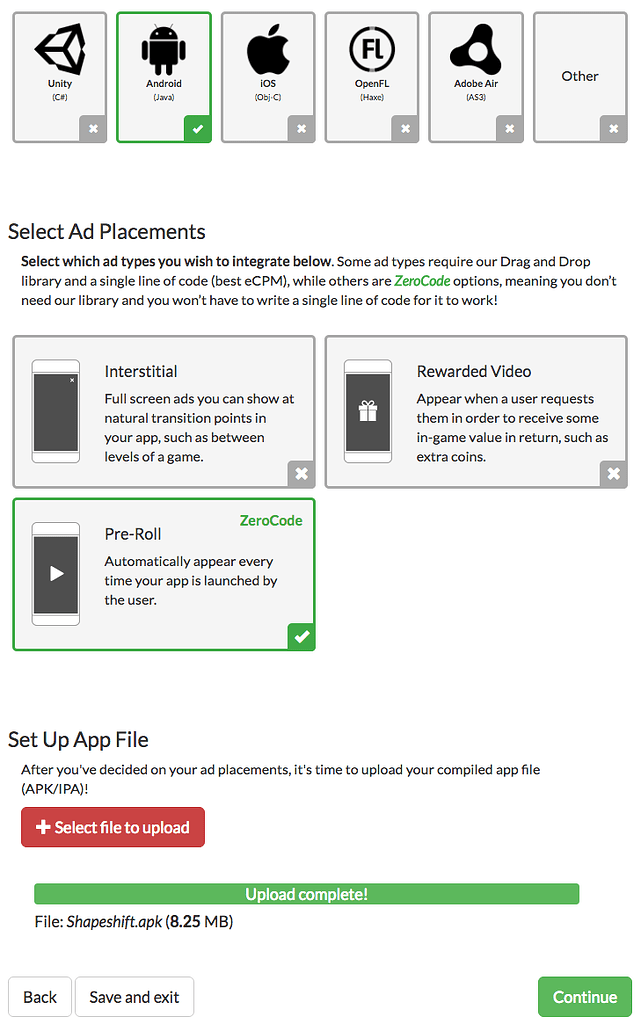Click the Rewarded Video gift icon
This screenshot has height=1024, width=640.
tap(368, 410)
